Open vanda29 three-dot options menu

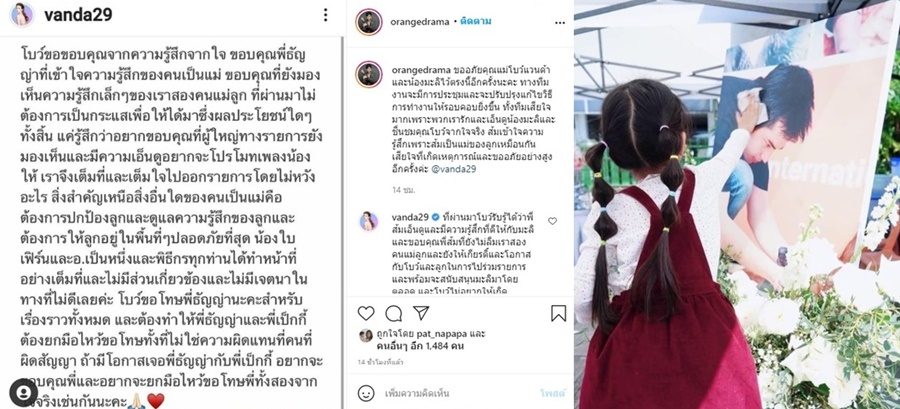coord(325,15)
